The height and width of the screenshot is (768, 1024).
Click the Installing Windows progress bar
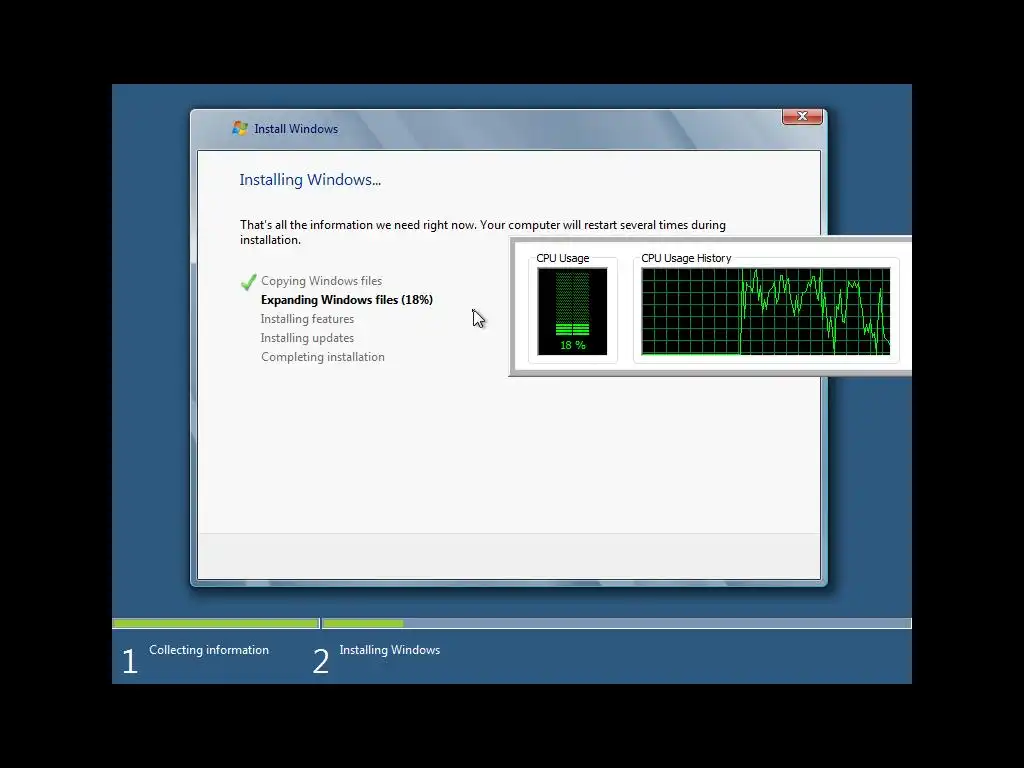(x=616, y=624)
